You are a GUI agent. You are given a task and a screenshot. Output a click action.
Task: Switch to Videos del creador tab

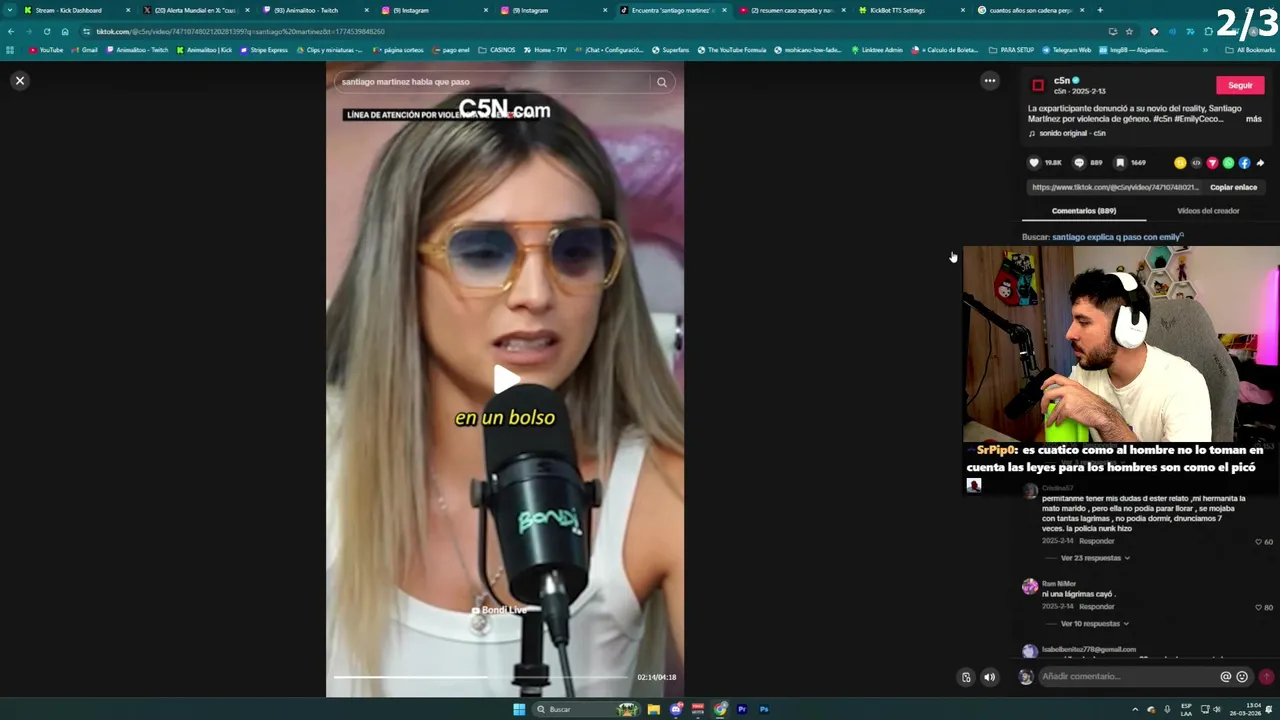(x=1208, y=211)
